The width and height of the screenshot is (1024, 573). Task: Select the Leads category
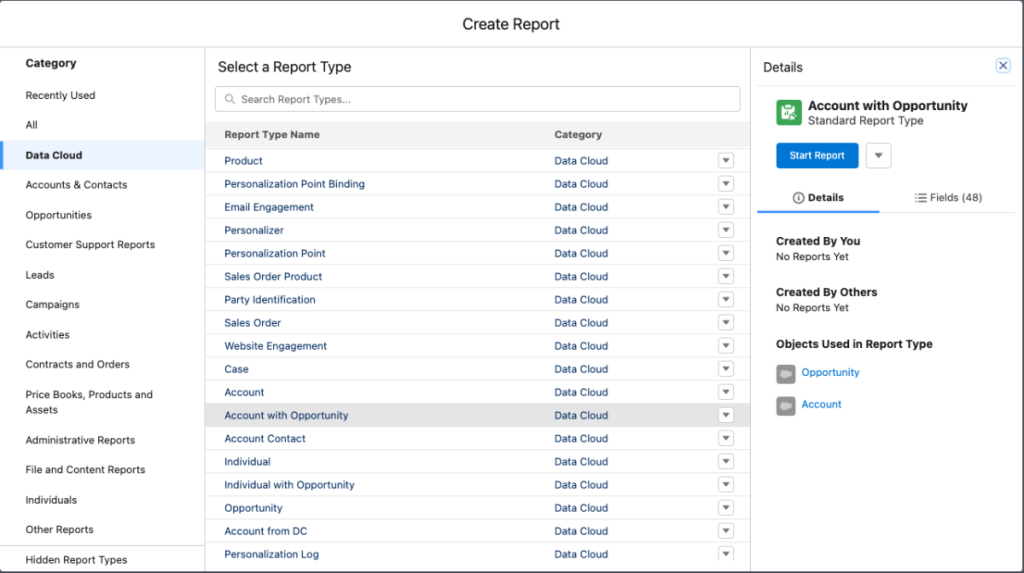tap(40, 275)
